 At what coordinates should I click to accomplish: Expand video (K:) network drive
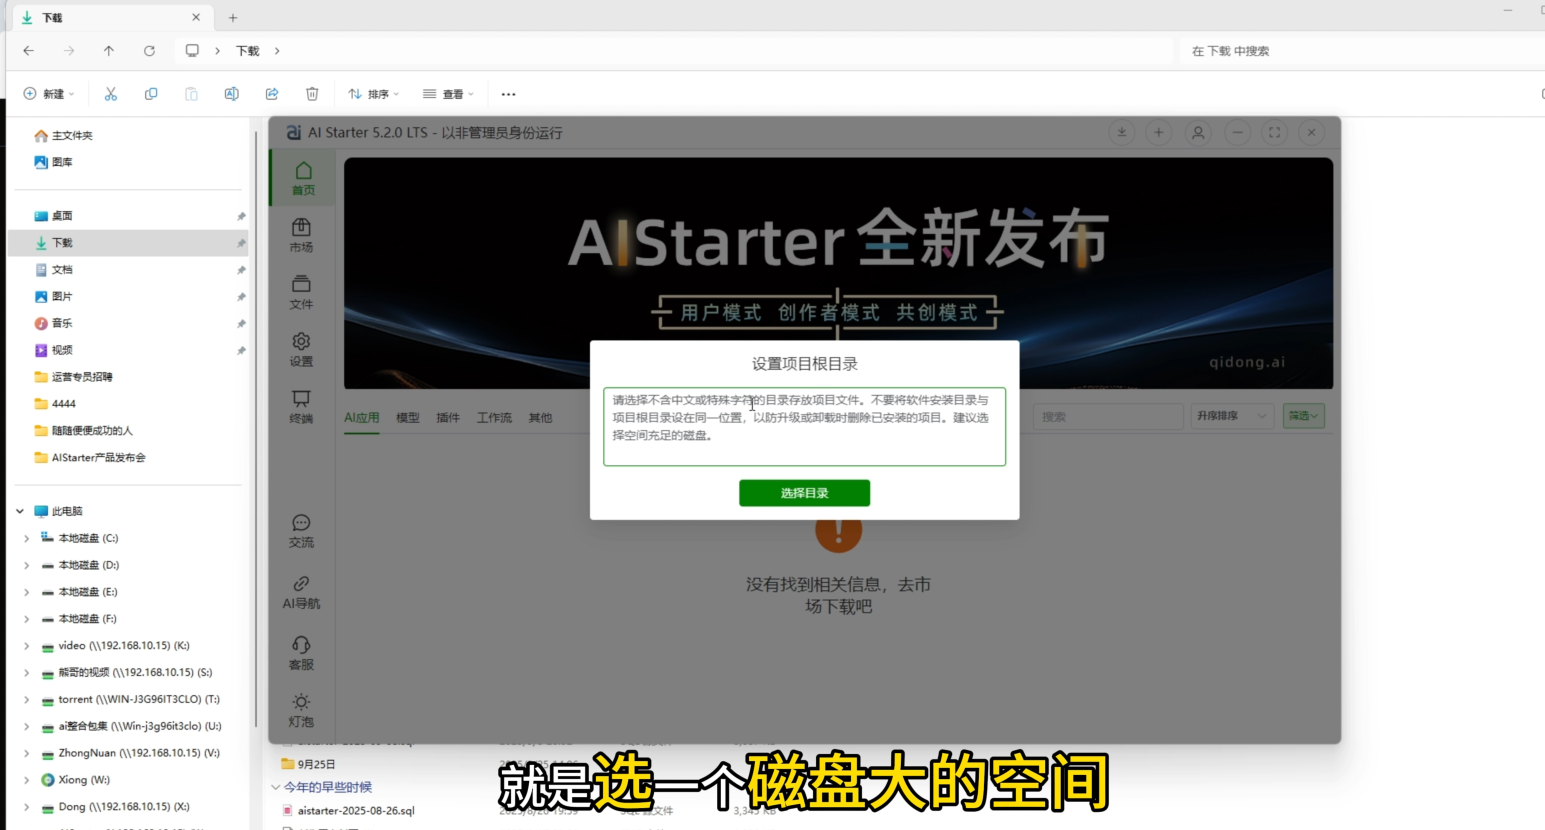27,646
